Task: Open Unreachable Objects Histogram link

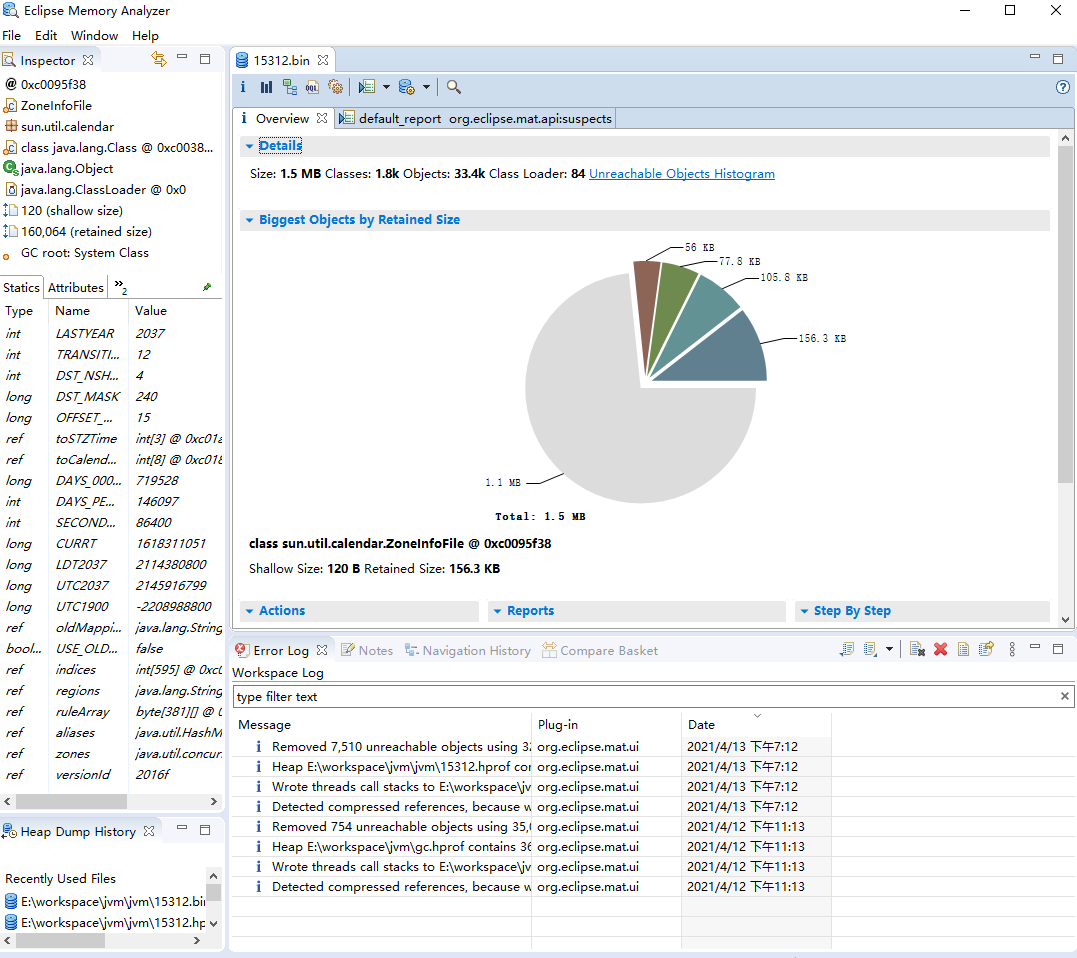Action: tap(681, 174)
